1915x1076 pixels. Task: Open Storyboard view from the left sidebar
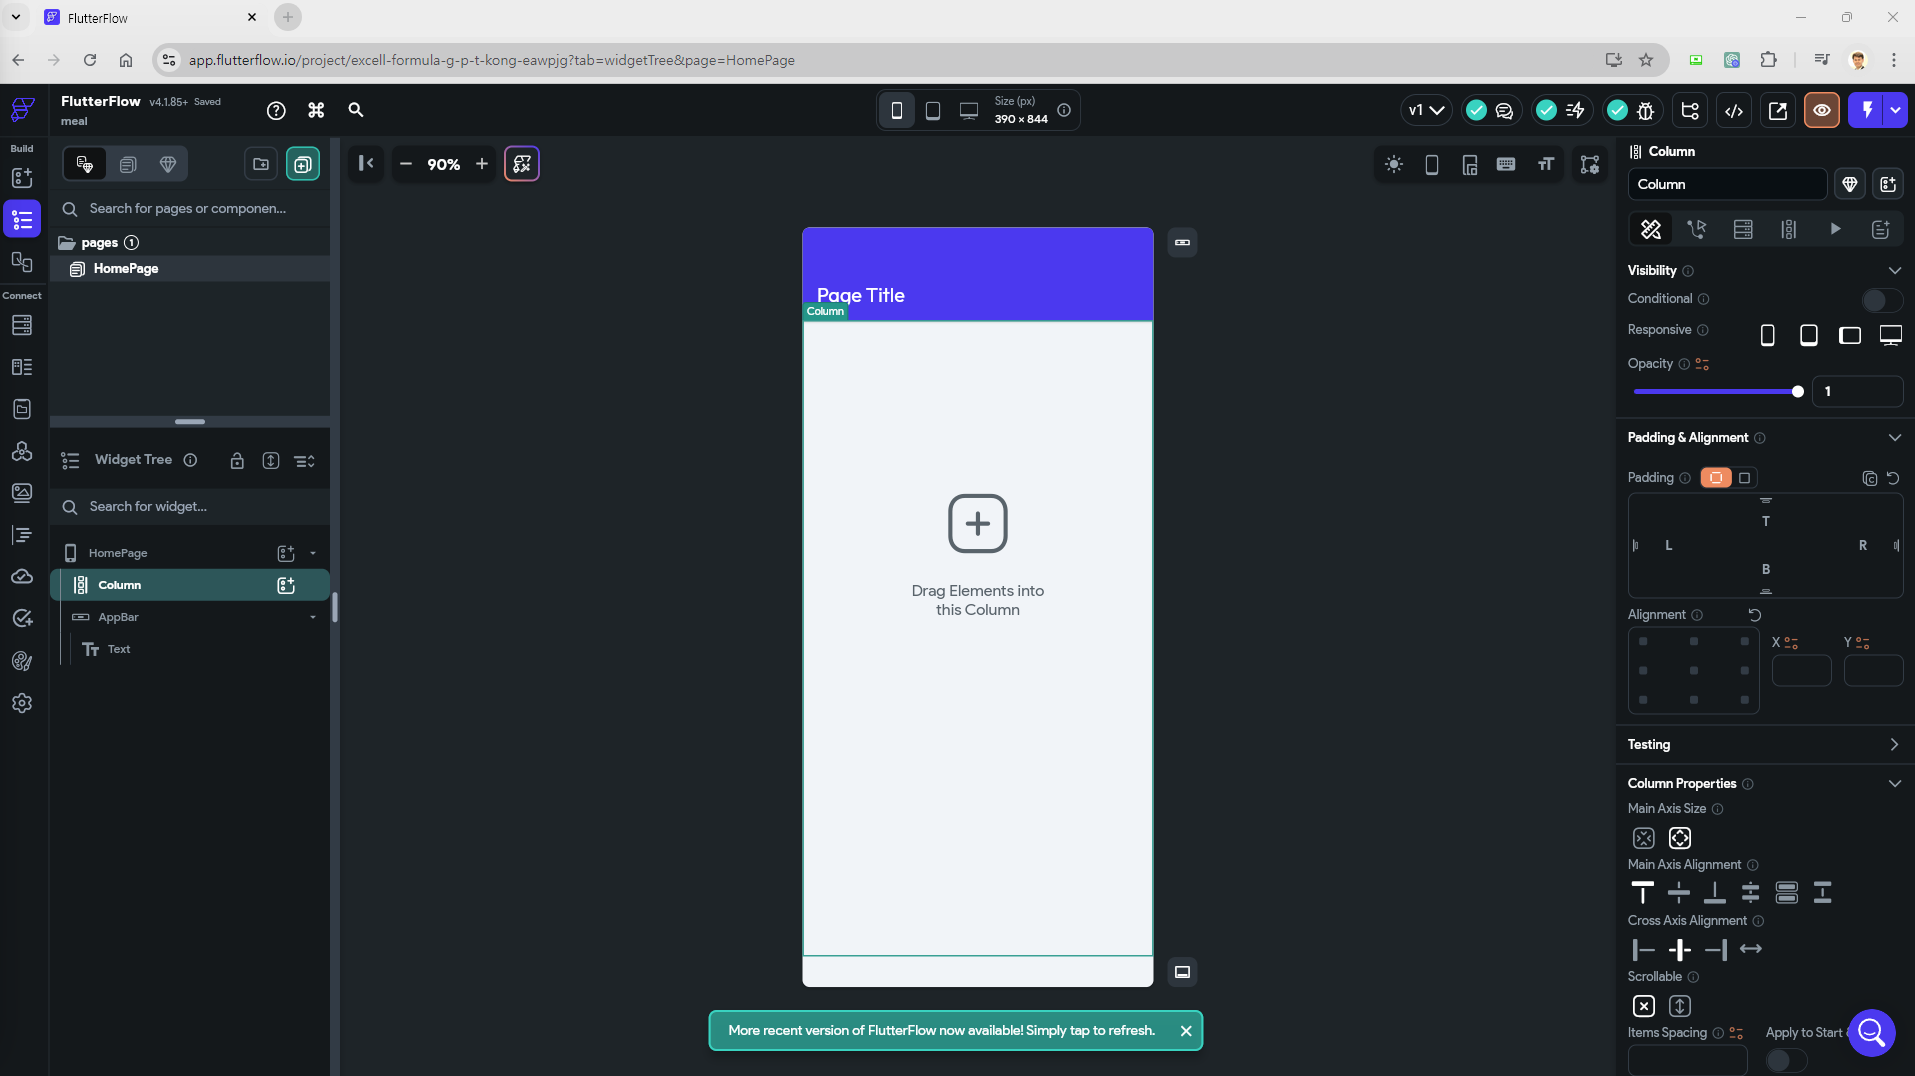click(22, 262)
